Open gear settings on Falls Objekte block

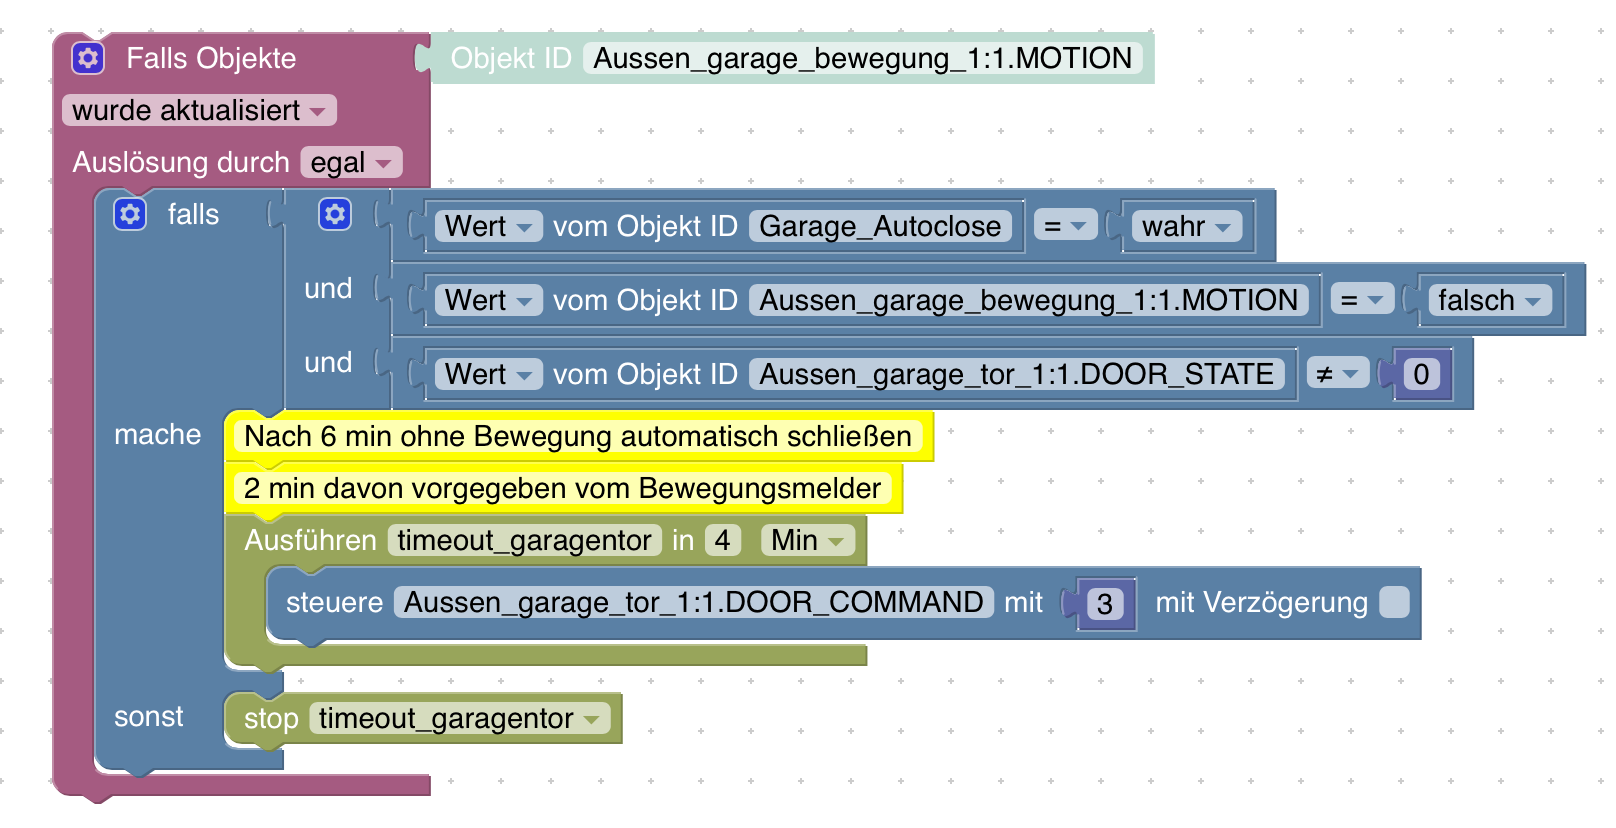tap(88, 58)
